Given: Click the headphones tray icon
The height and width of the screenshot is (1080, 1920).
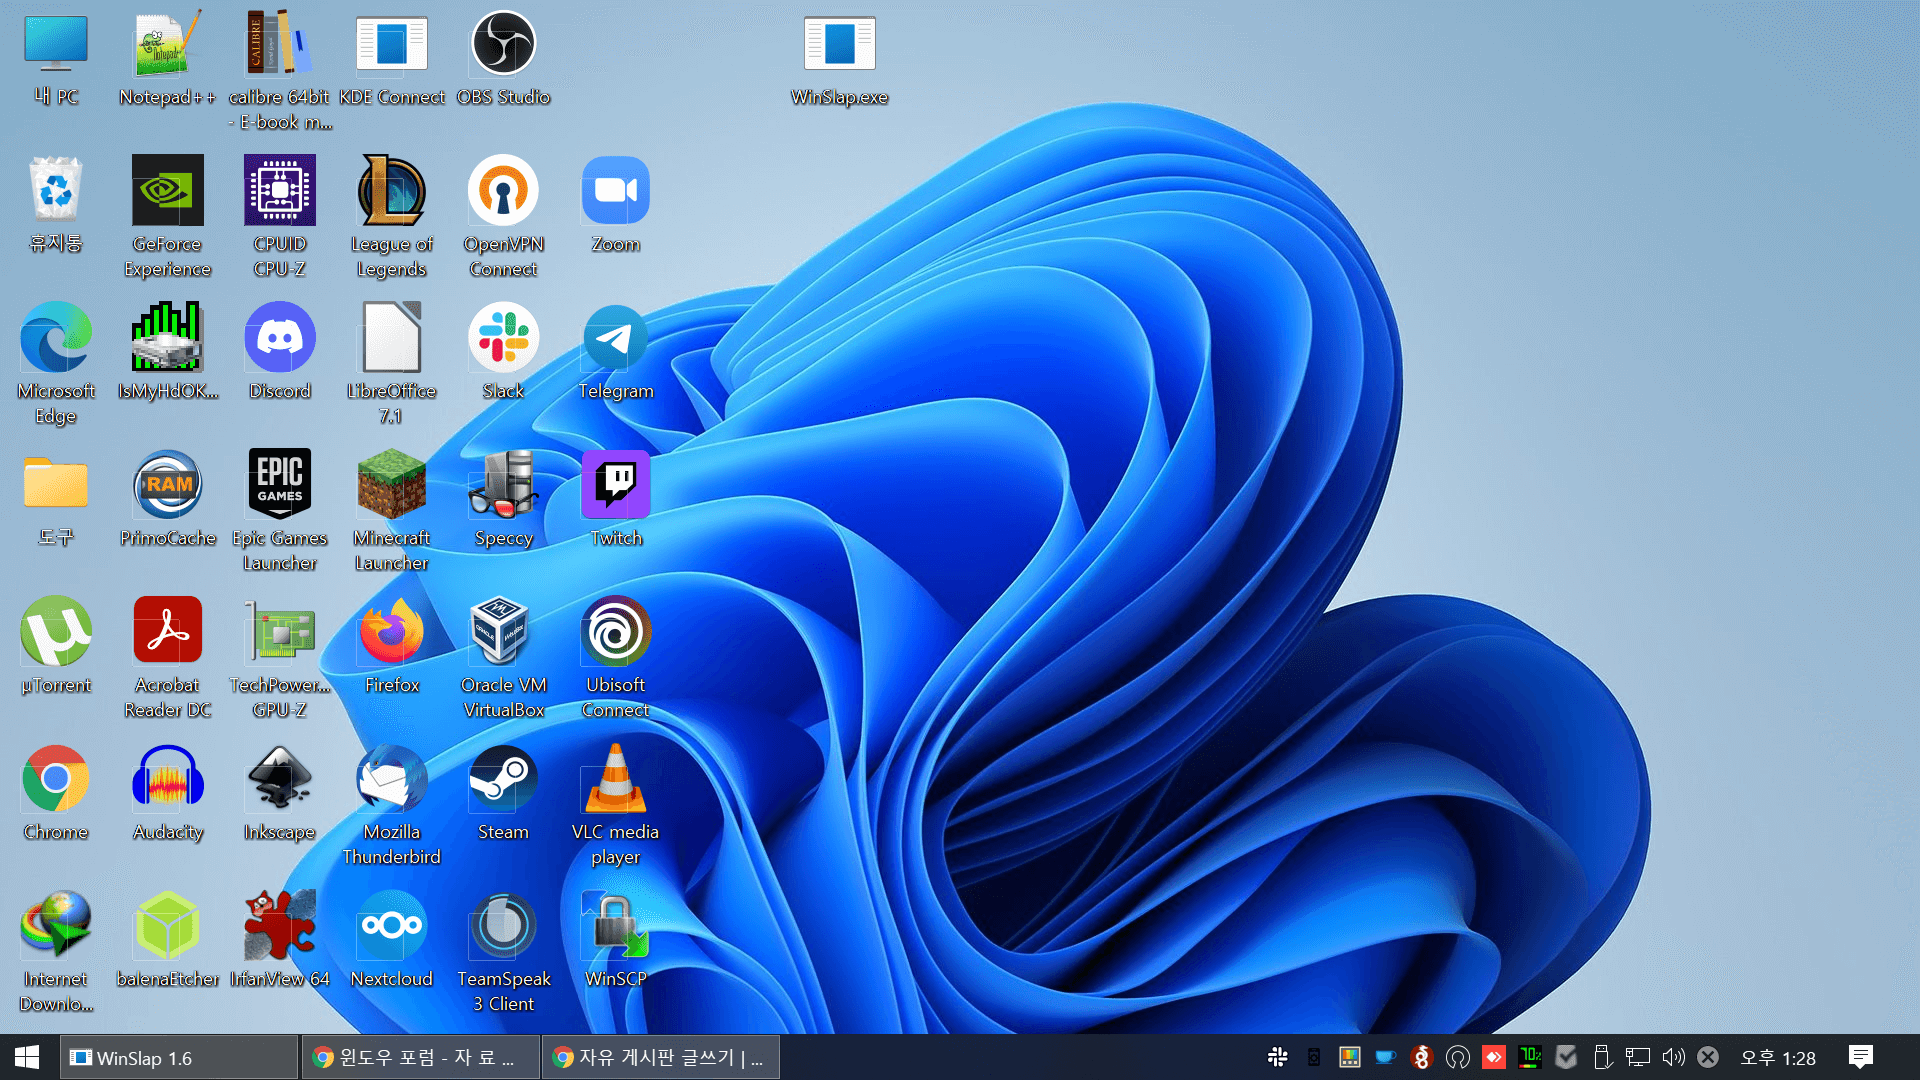Looking at the screenshot, I should click(x=1458, y=1057).
